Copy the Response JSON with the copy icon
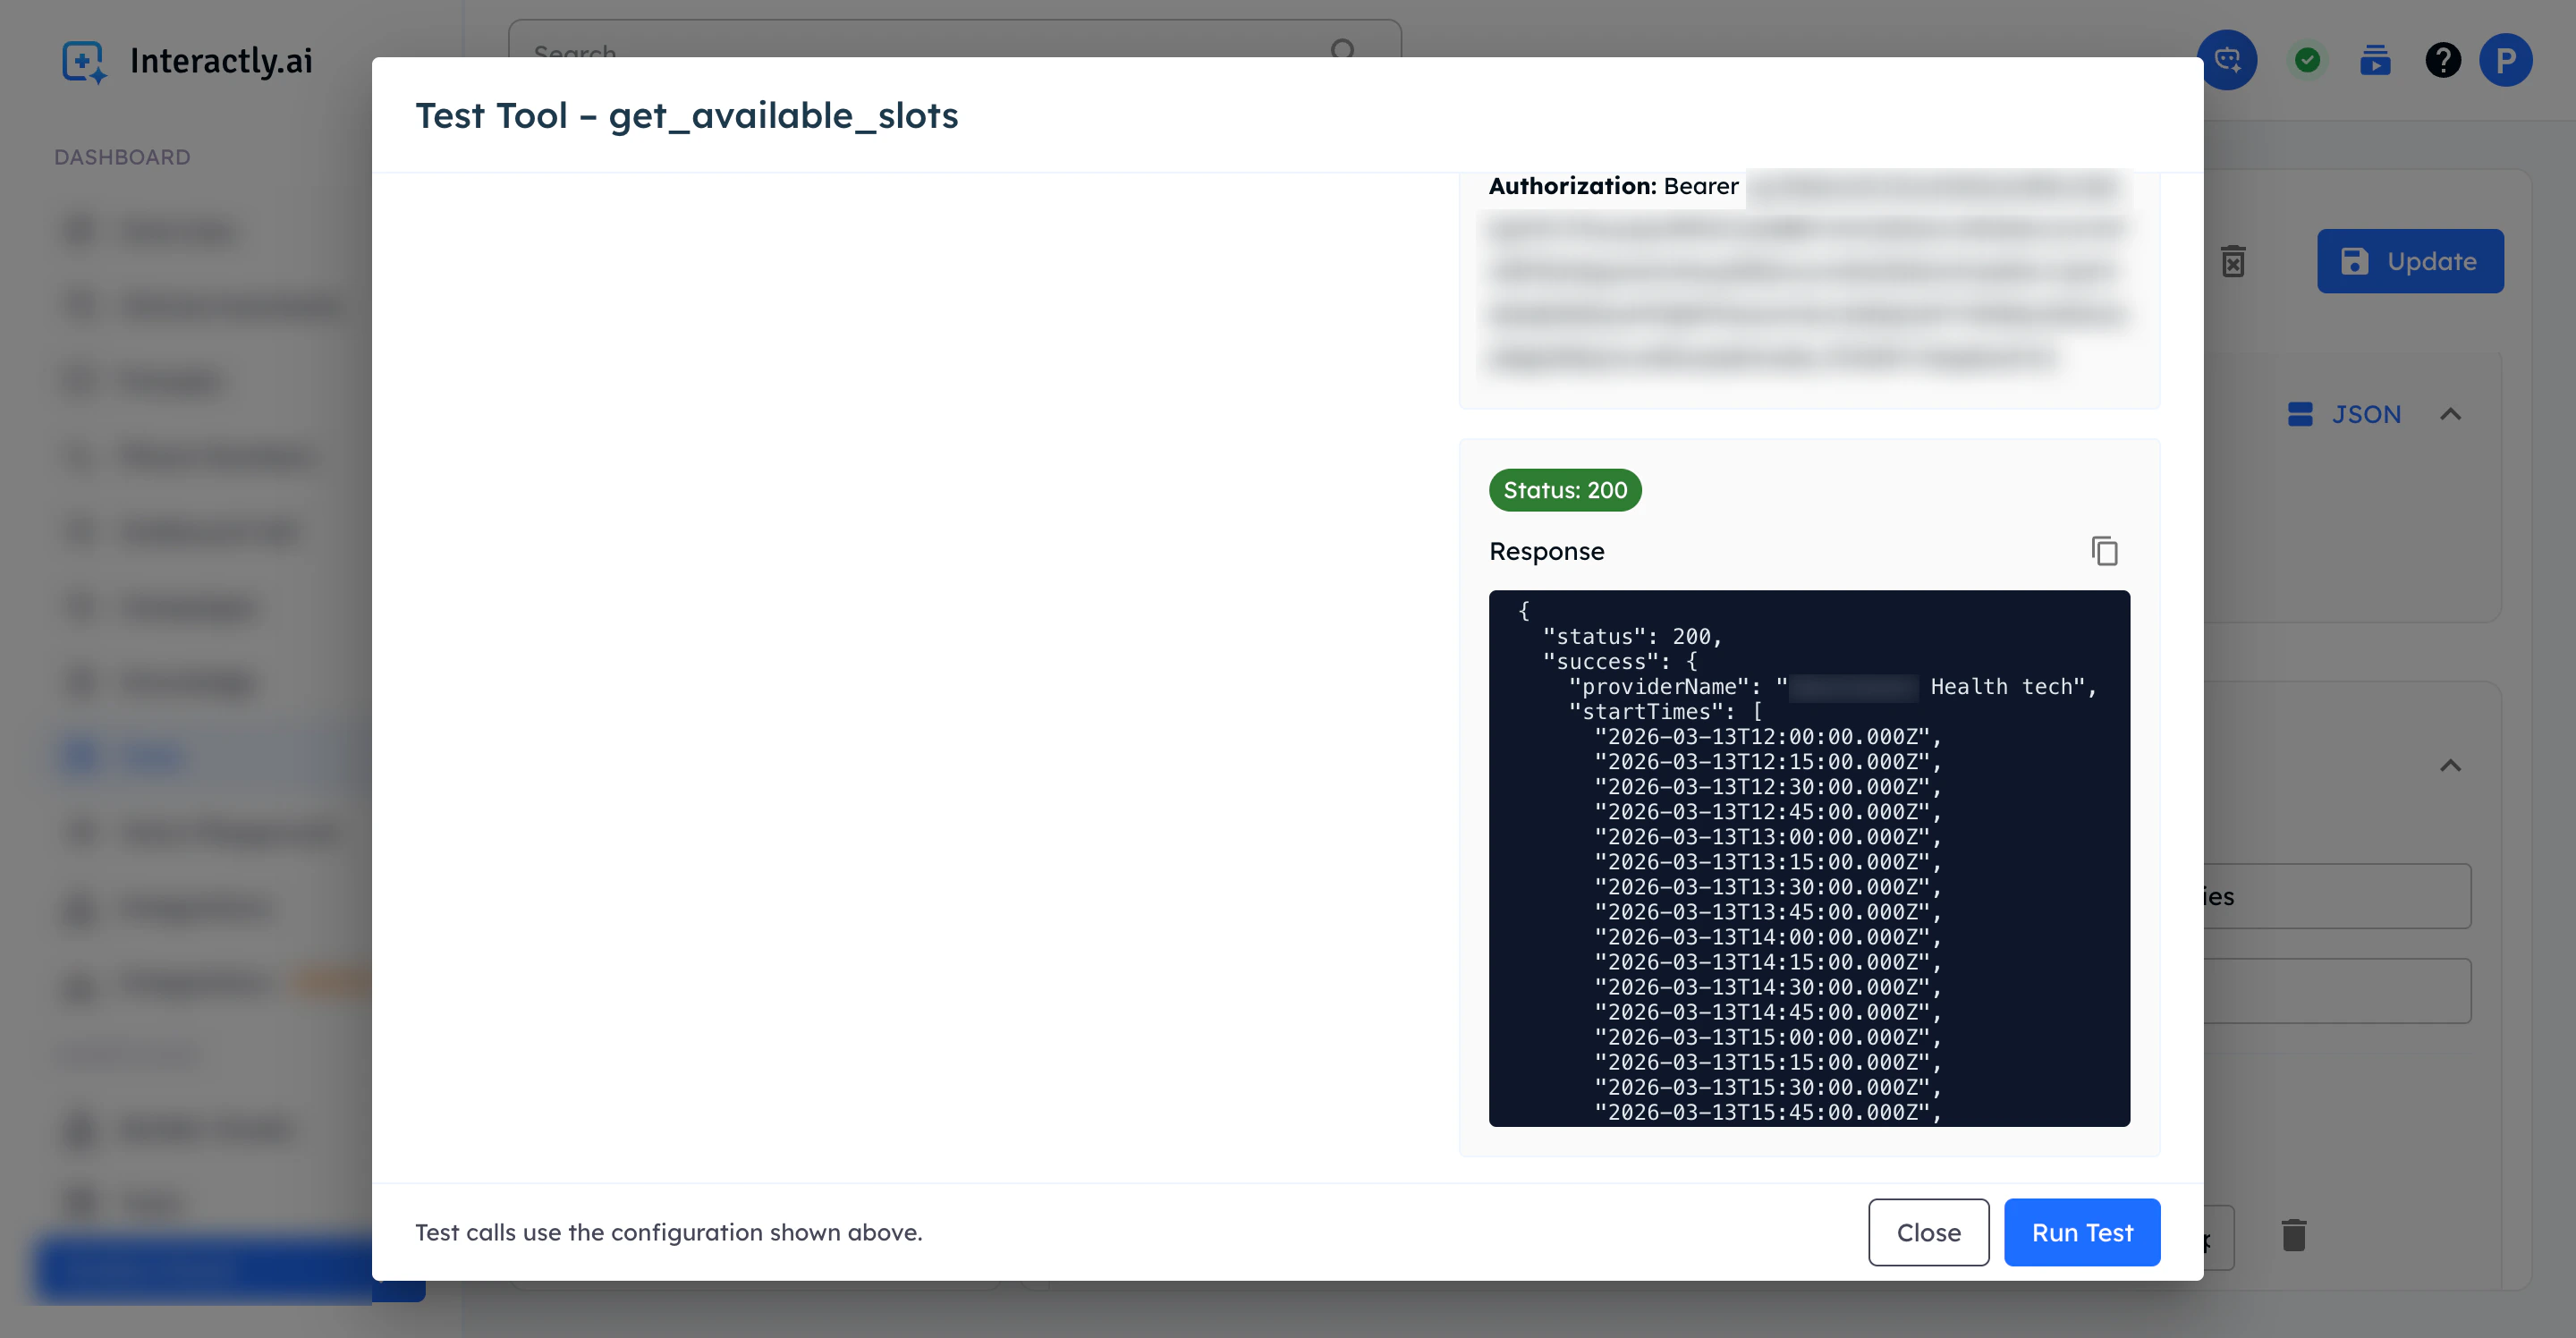 [2104, 551]
